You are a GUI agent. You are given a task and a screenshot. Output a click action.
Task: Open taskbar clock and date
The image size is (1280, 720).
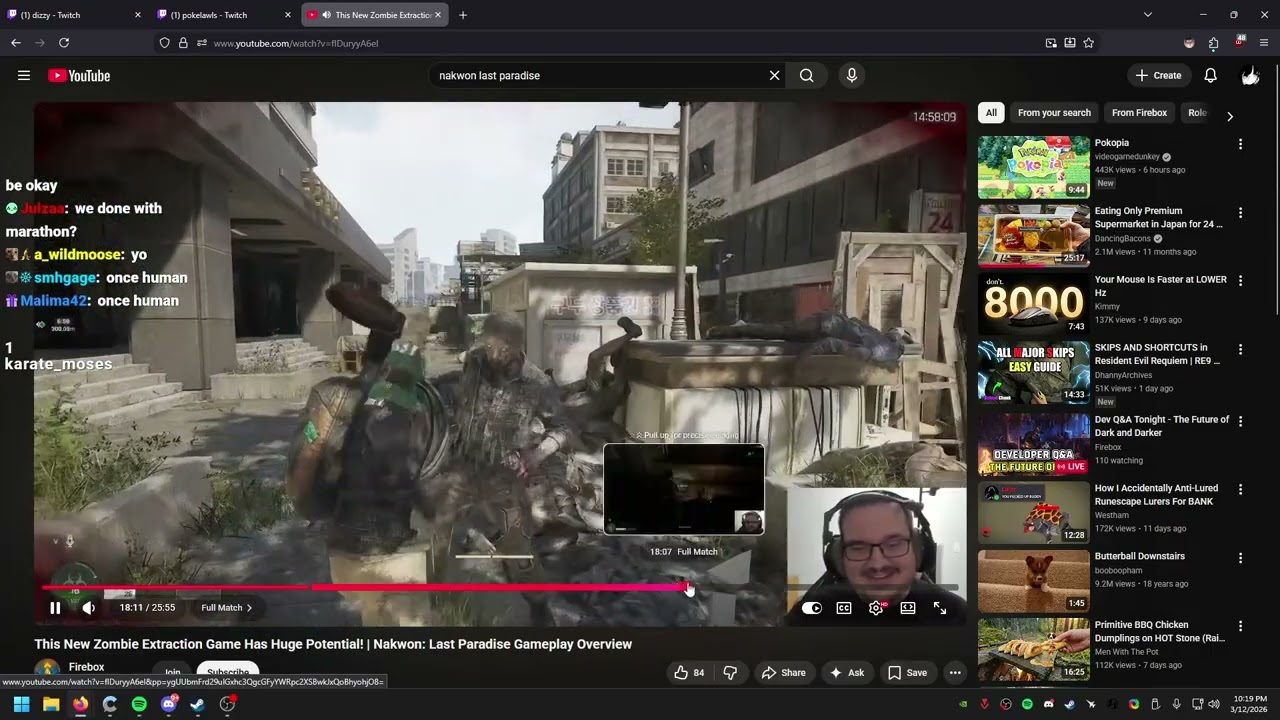(1249, 704)
